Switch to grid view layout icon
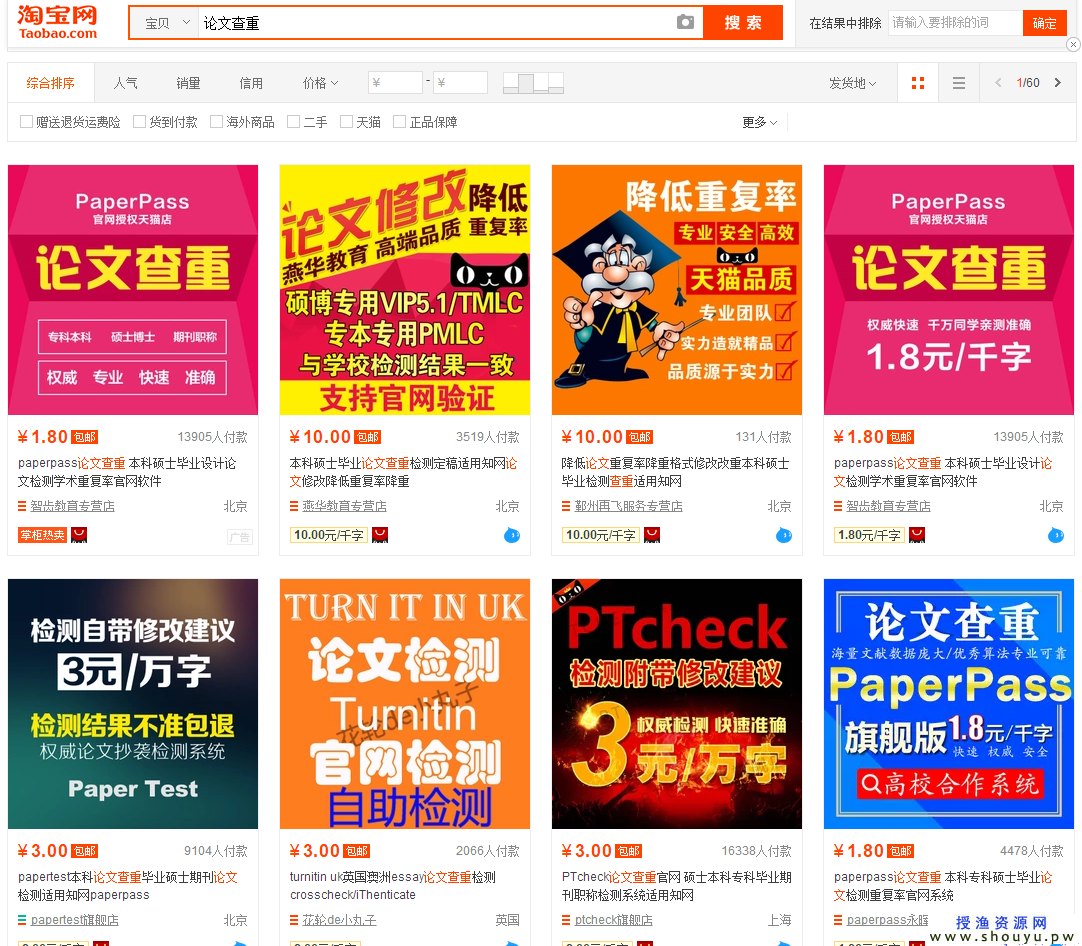This screenshot has height=946, width=1082. point(918,83)
